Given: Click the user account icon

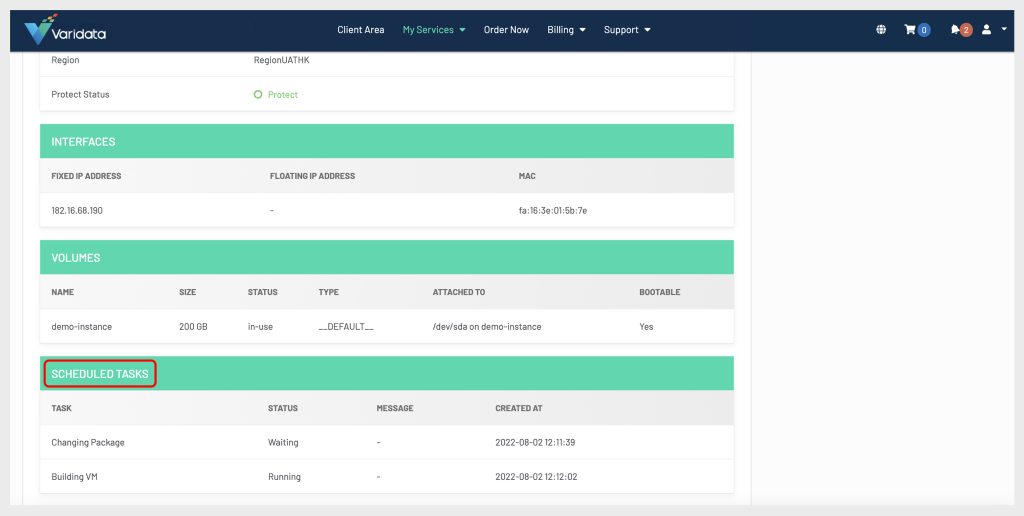Looking at the screenshot, I should click(x=986, y=30).
